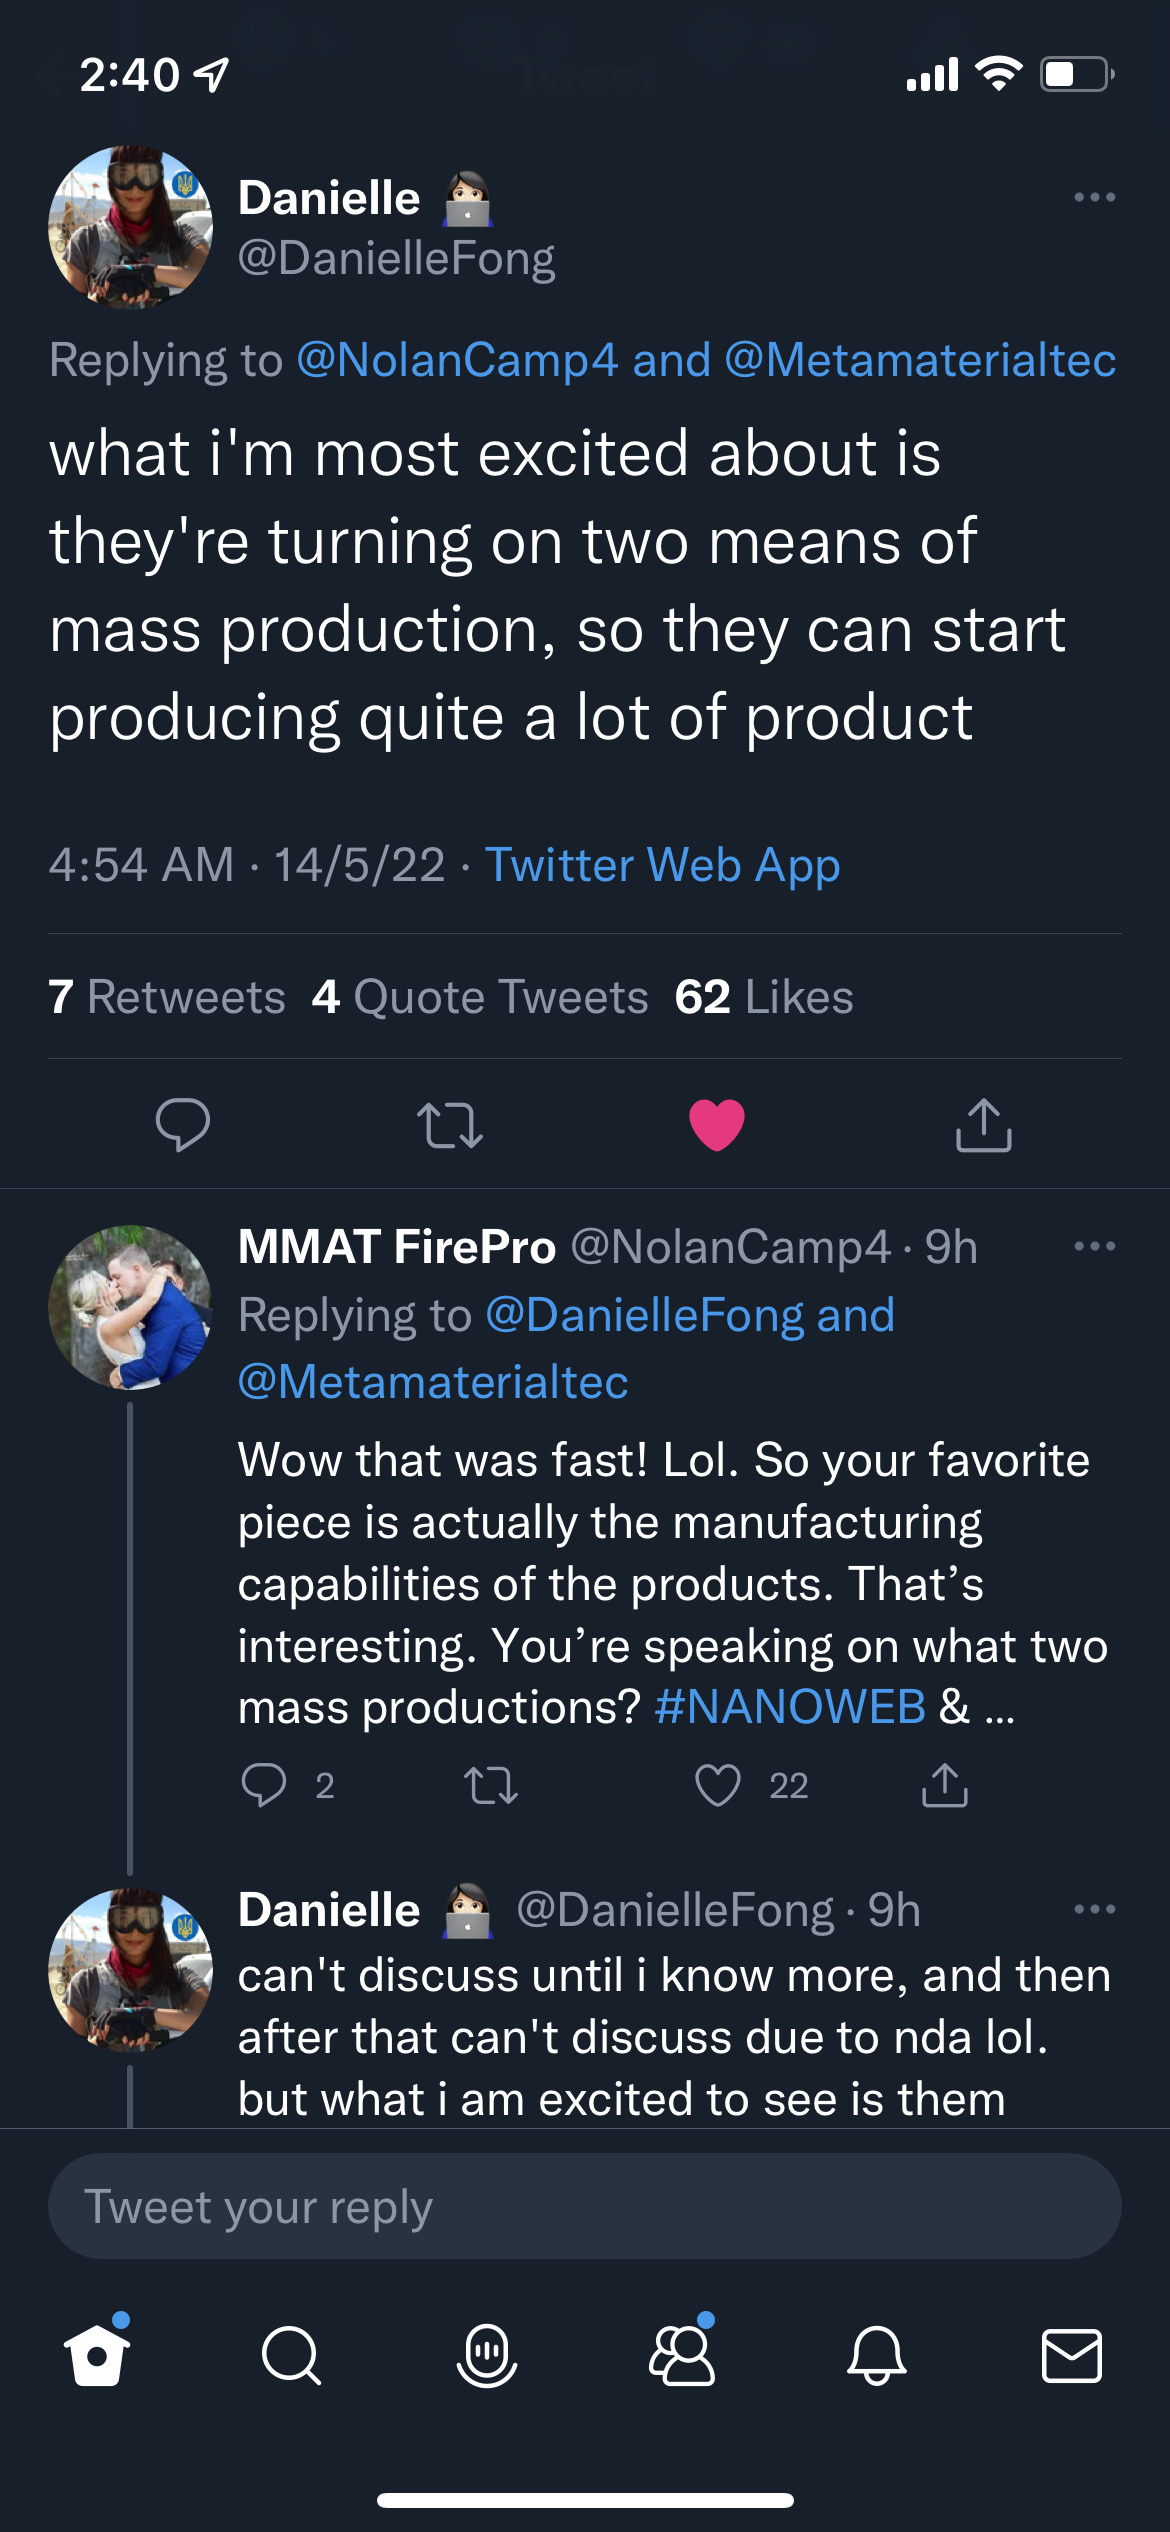Open the Search tab

pyautogui.click(x=291, y=2356)
